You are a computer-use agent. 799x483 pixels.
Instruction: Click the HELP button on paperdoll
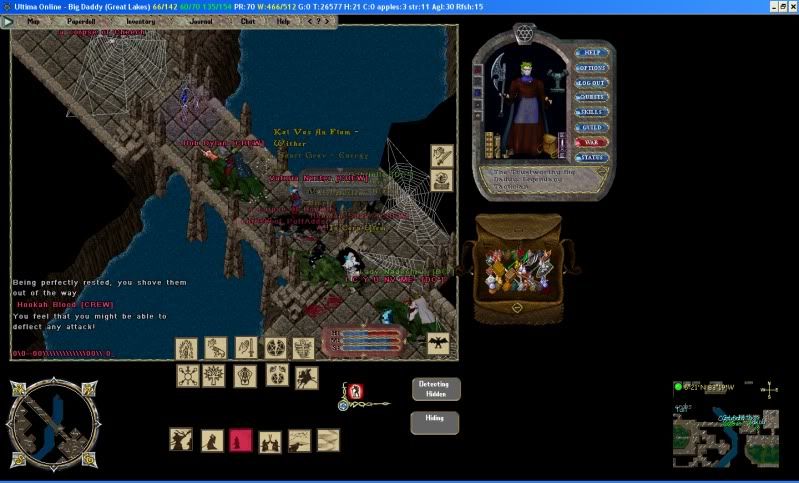pos(592,52)
